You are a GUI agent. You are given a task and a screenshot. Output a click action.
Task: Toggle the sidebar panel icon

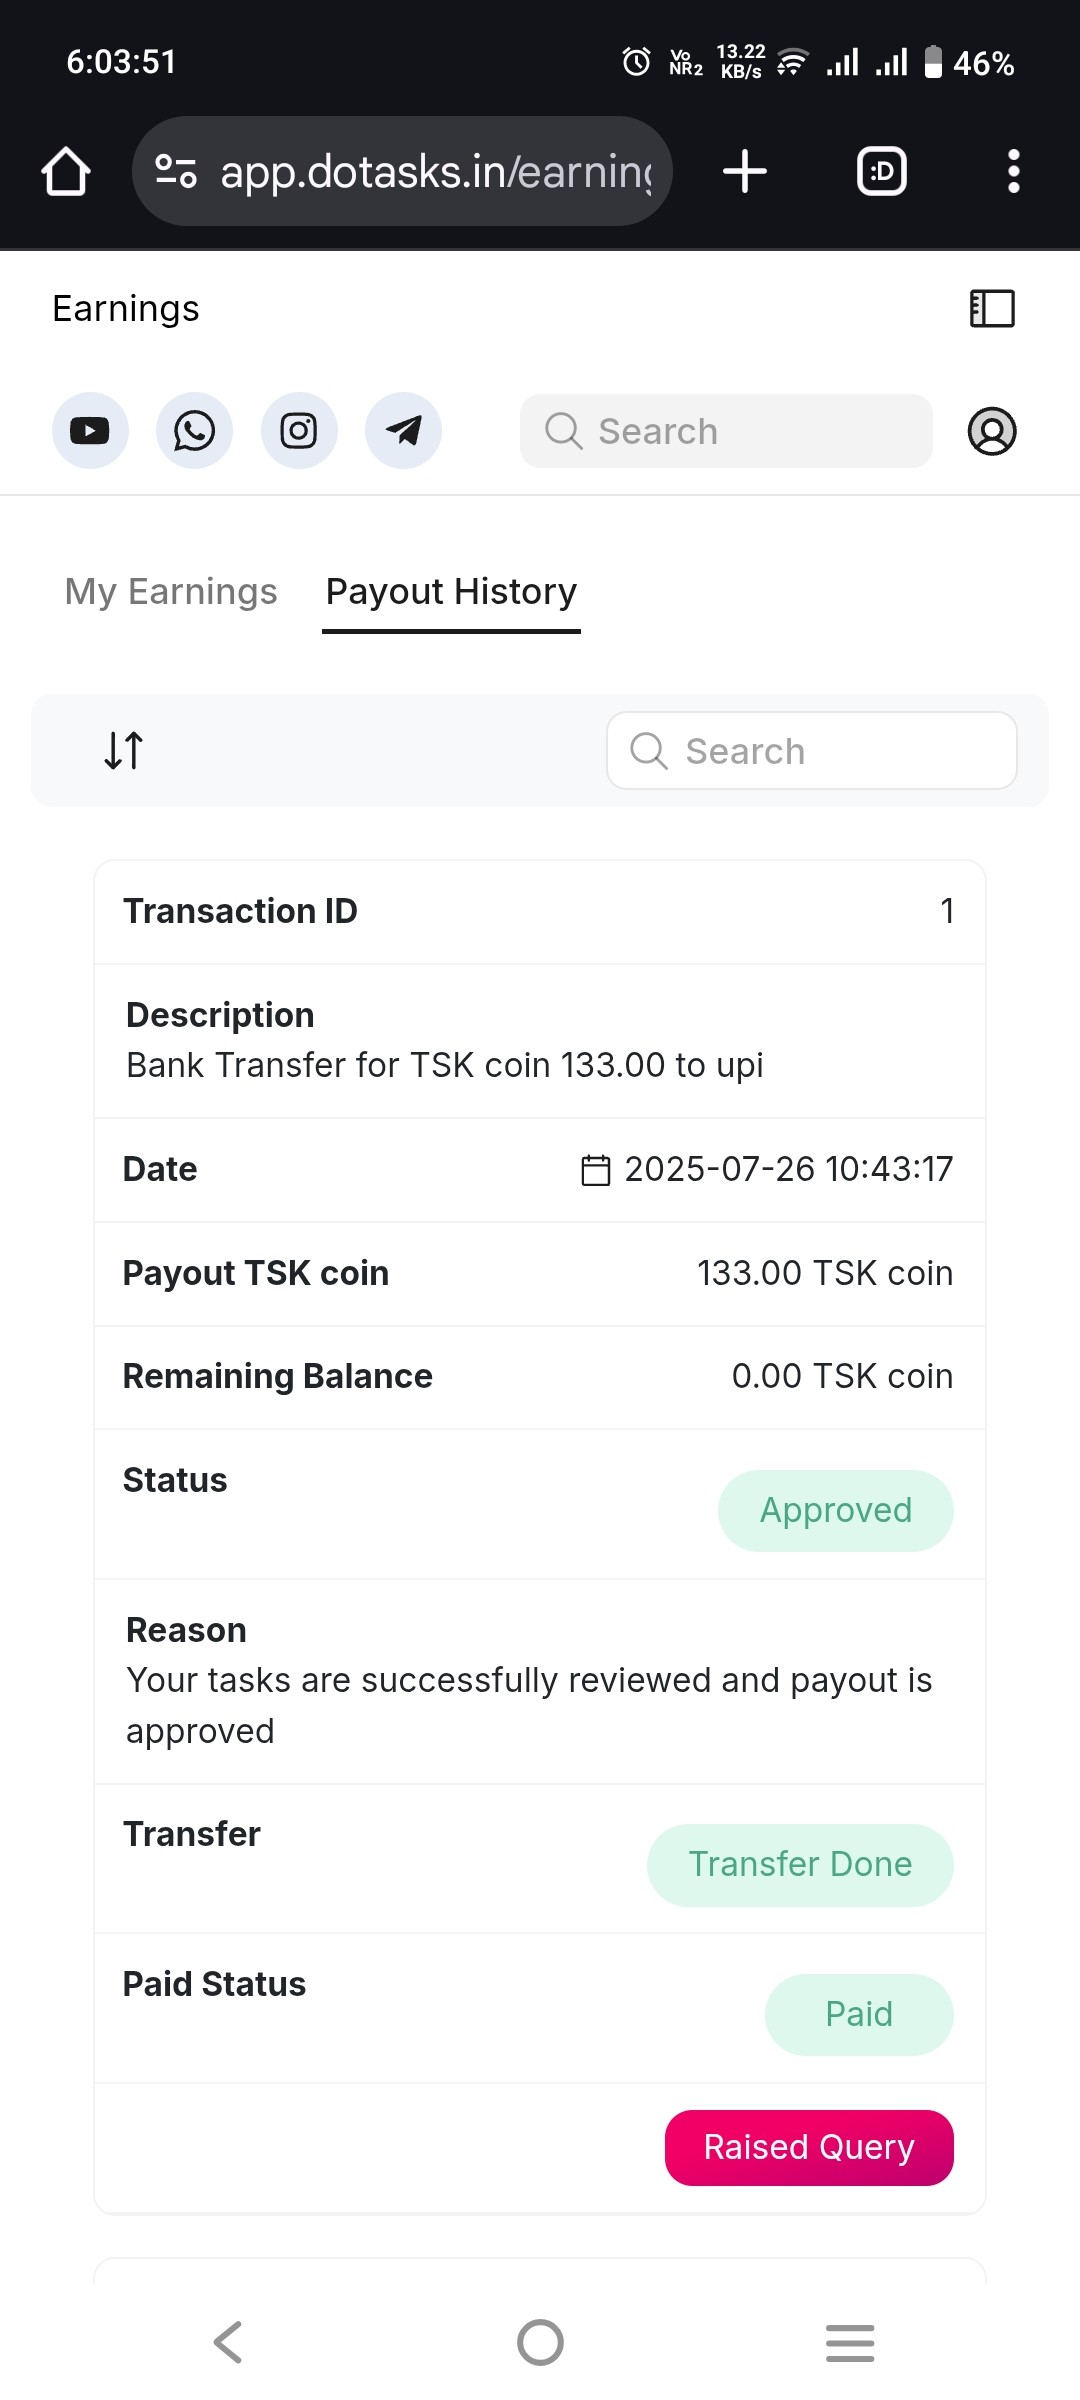coord(992,309)
